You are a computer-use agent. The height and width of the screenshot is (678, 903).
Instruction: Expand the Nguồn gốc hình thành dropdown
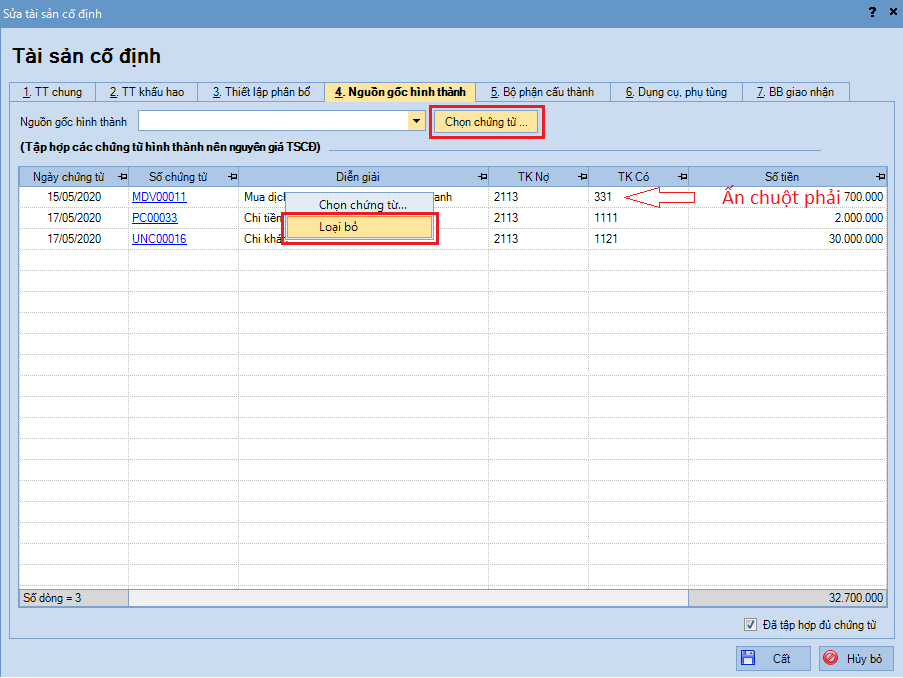[416, 122]
